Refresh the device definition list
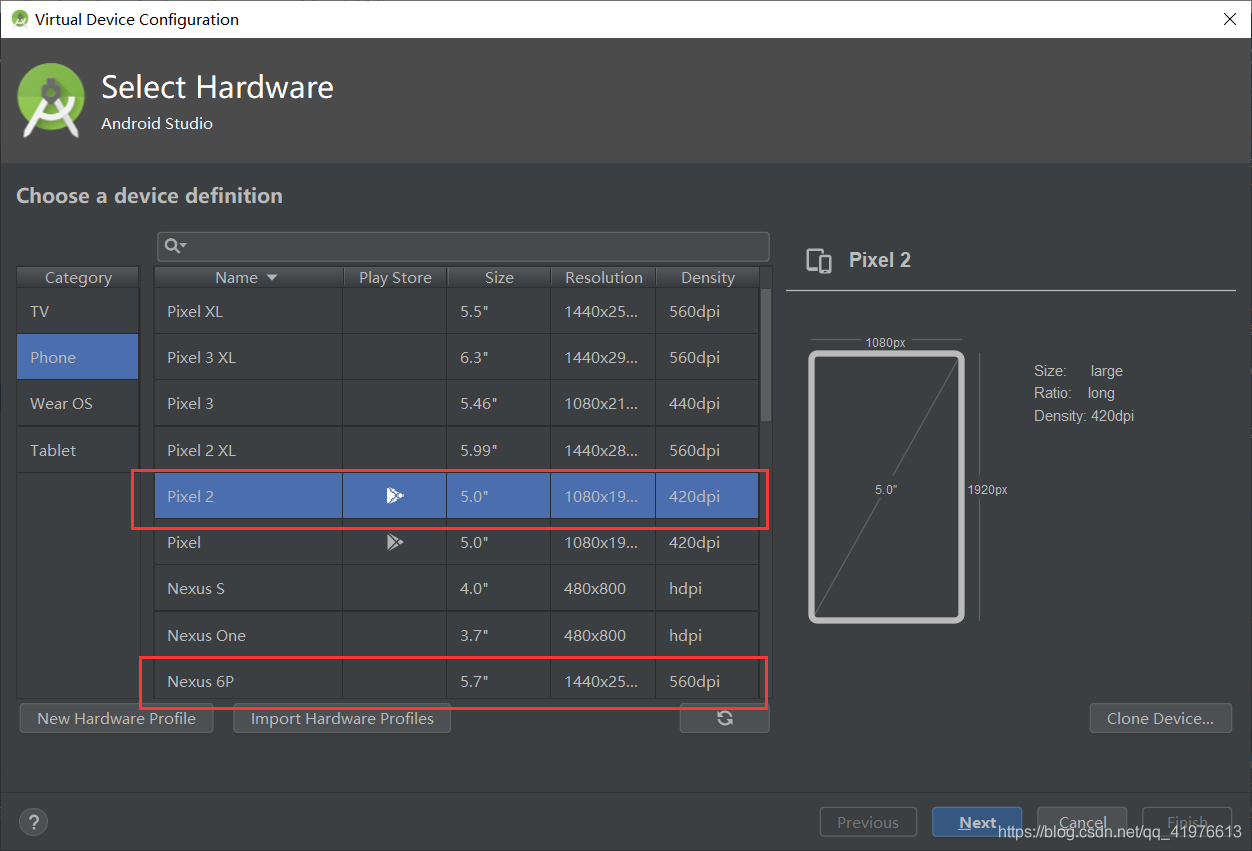Viewport: 1252px width, 851px height. [724, 718]
